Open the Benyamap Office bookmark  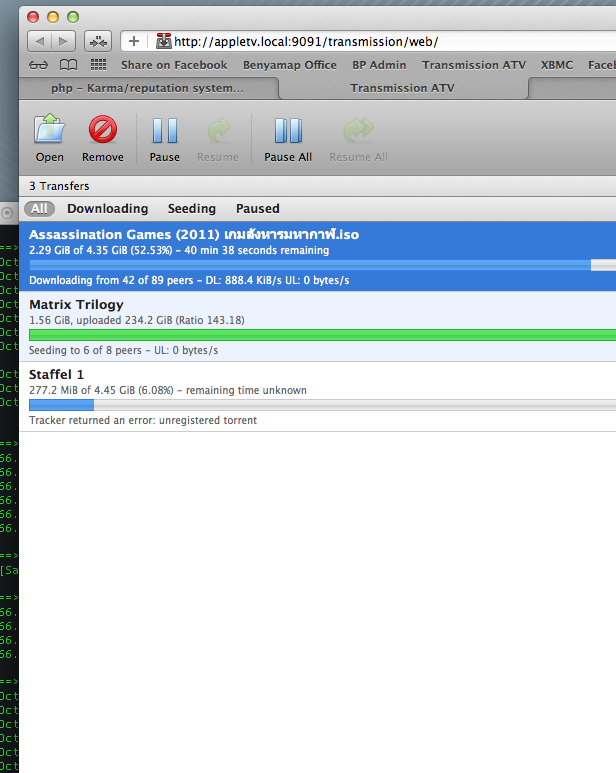point(289,65)
